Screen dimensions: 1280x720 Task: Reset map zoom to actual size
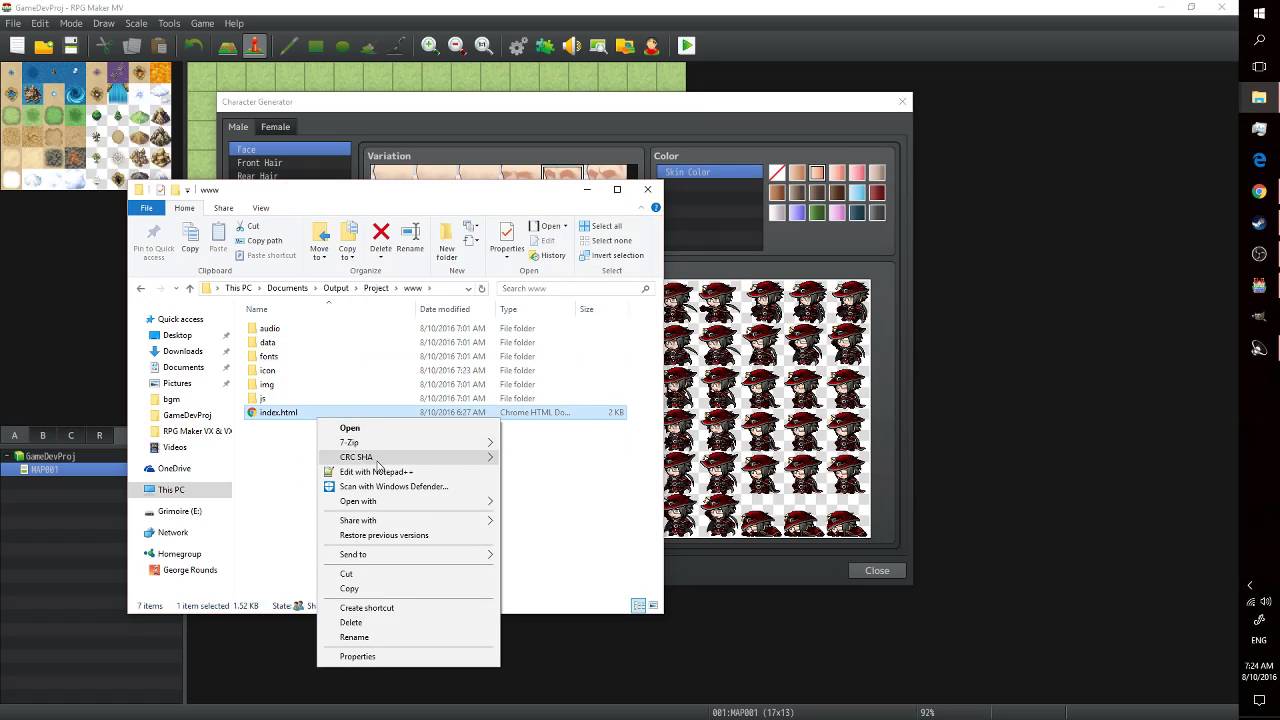click(x=484, y=46)
